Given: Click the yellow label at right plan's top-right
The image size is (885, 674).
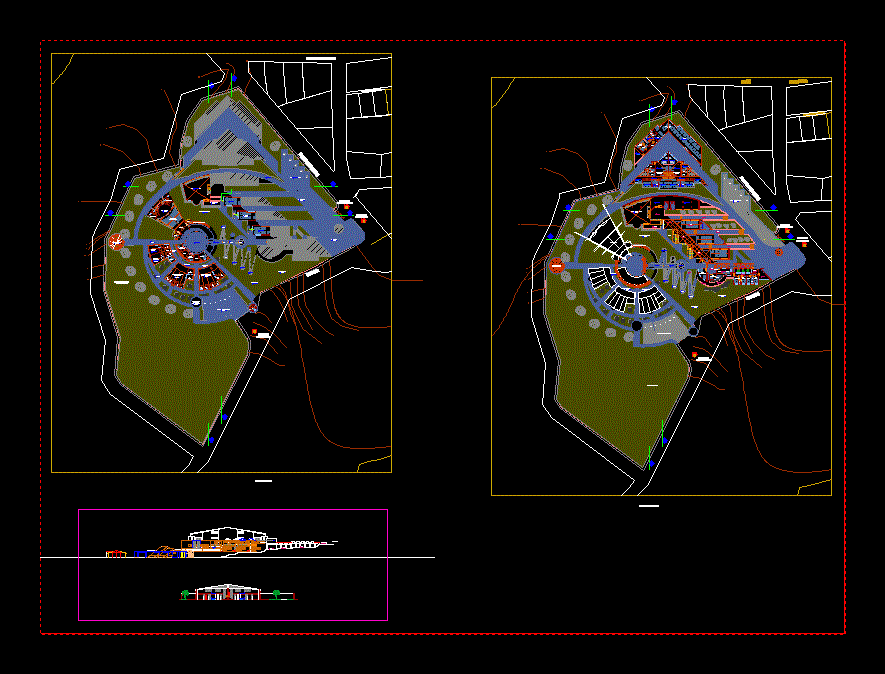Looking at the screenshot, I should (797, 80).
